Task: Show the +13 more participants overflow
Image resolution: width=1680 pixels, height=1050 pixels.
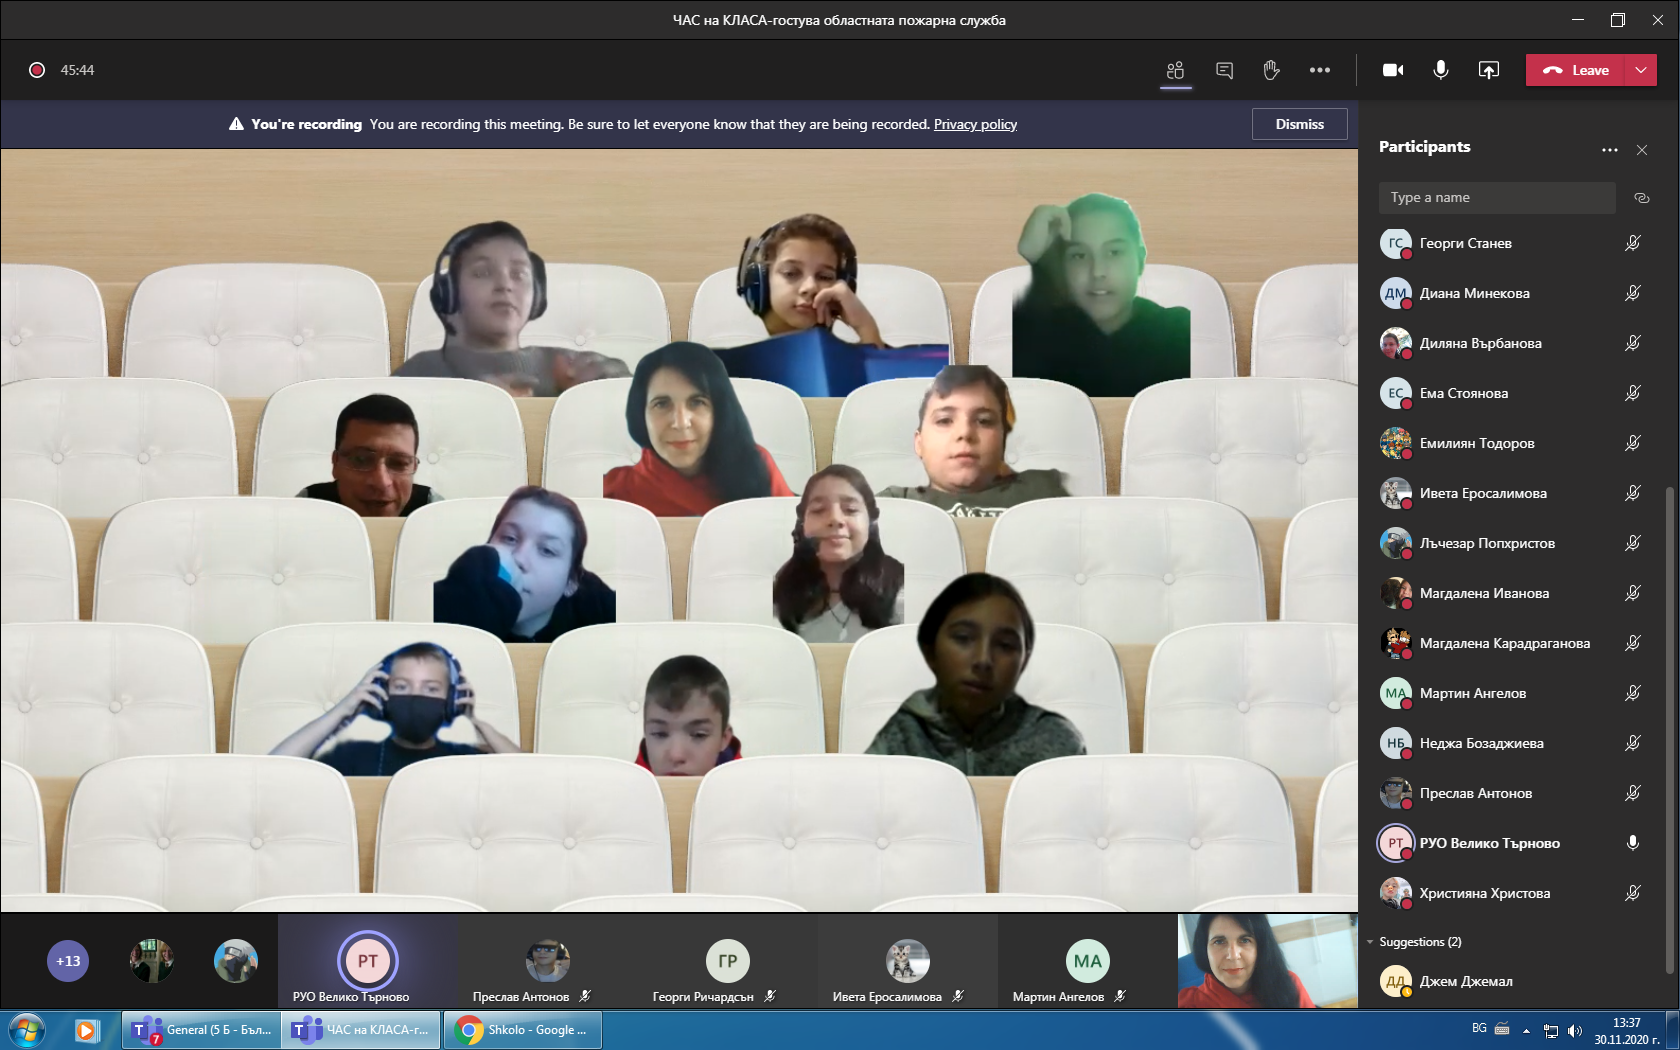Action: pyautogui.click(x=68, y=961)
